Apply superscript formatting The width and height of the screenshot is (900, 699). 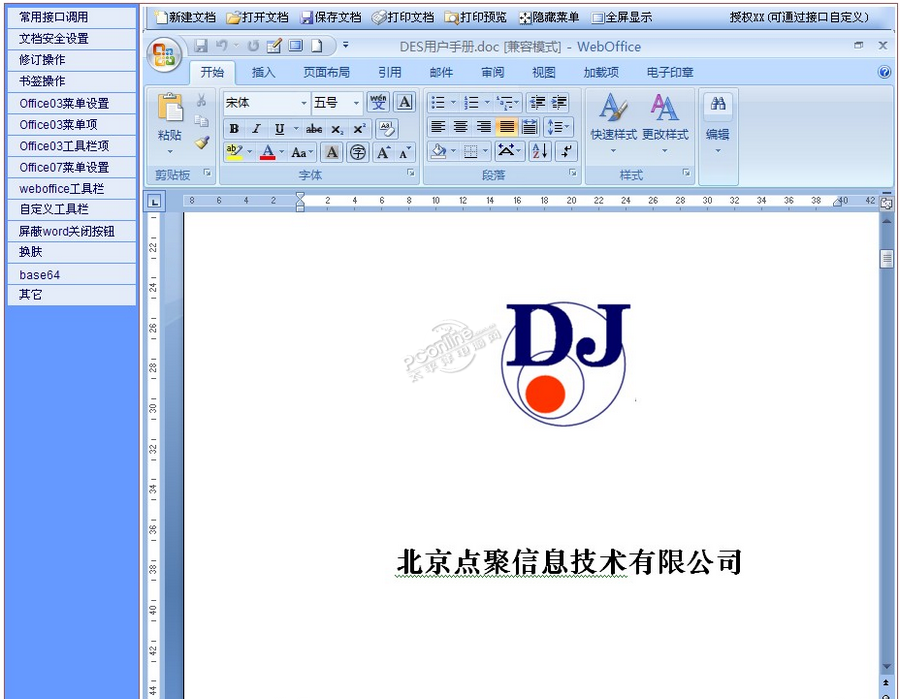[x=359, y=129]
